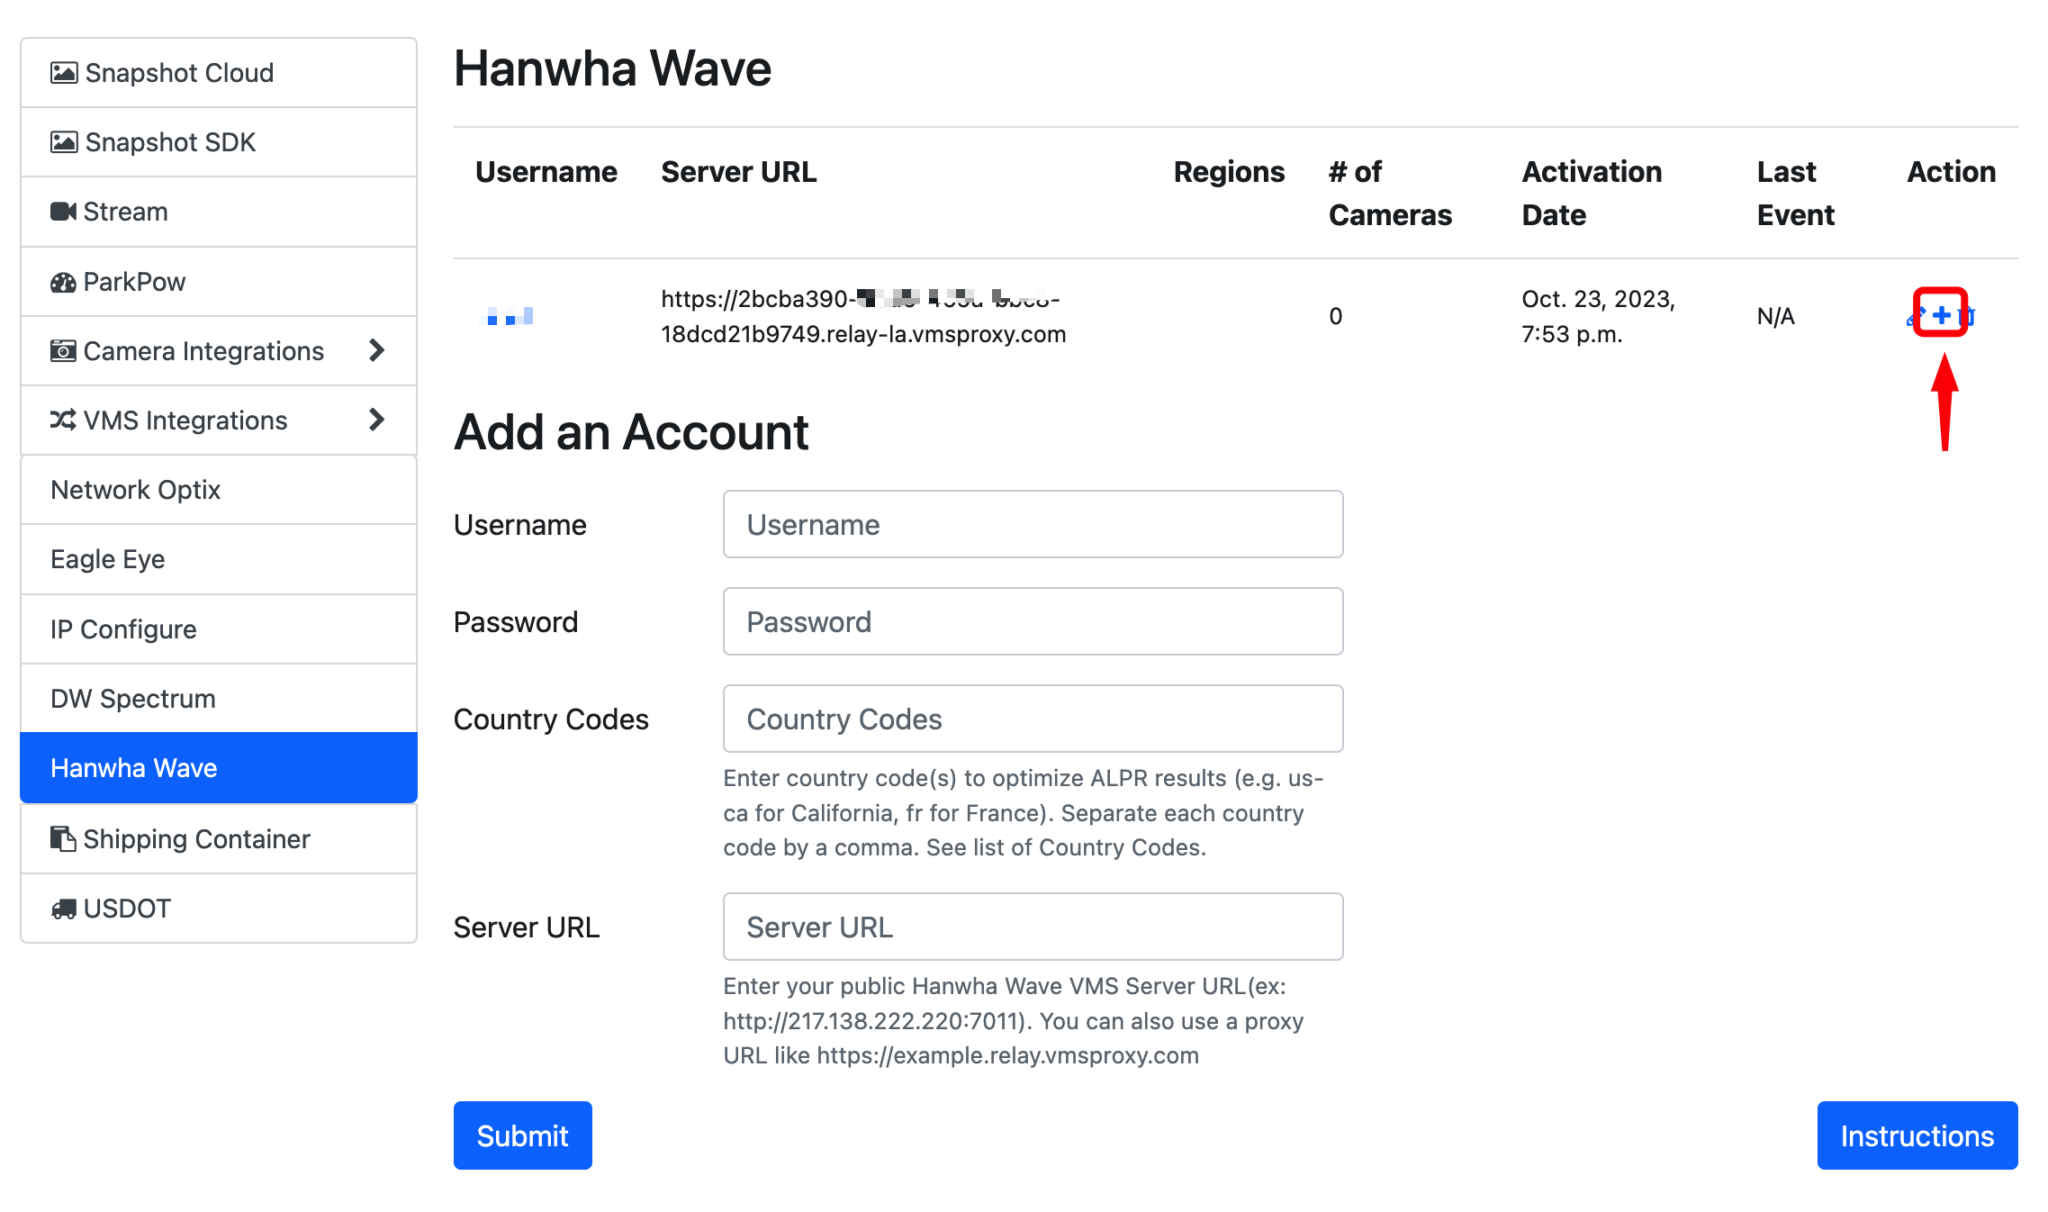Expand the Camera Integrations chevron
Image resolution: width=2048 pixels, height=1212 pixels.
pyautogui.click(x=376, y=351)
